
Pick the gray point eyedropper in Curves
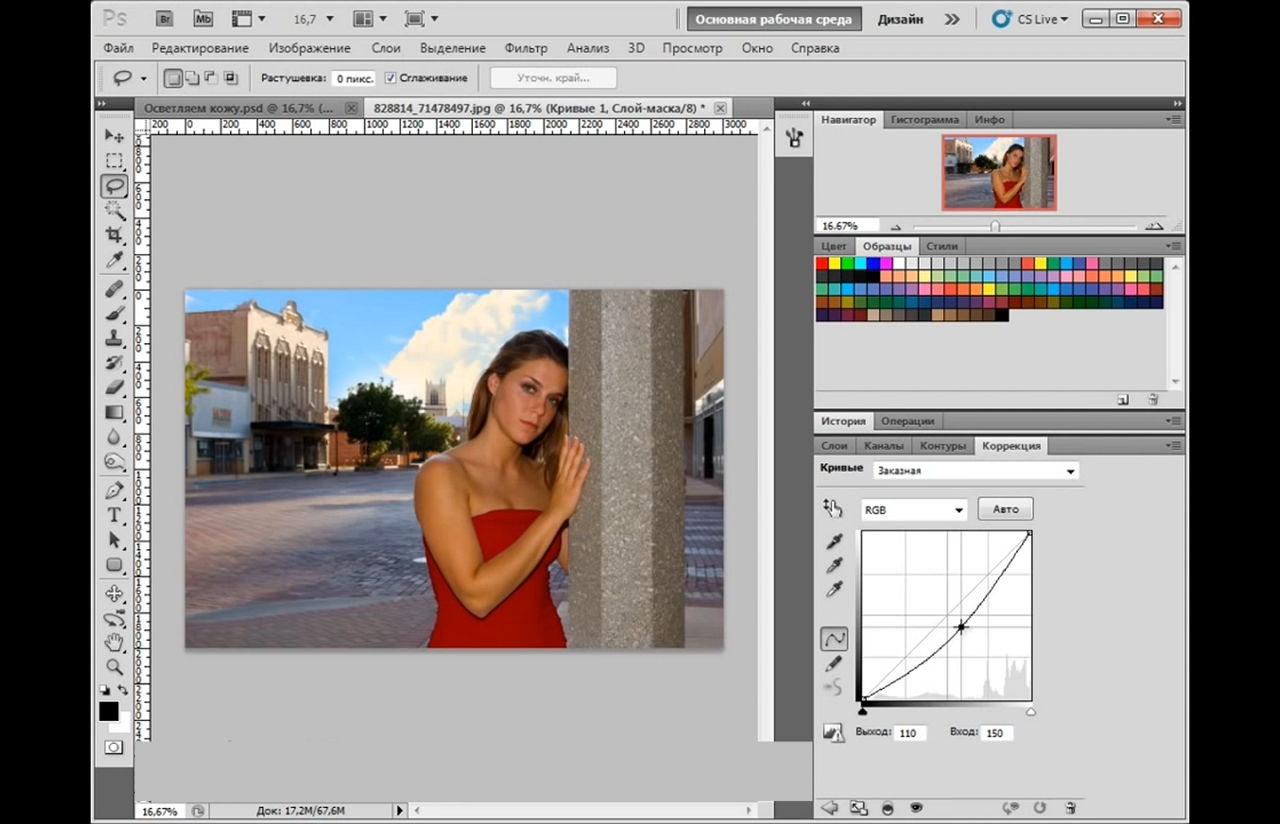833,566
